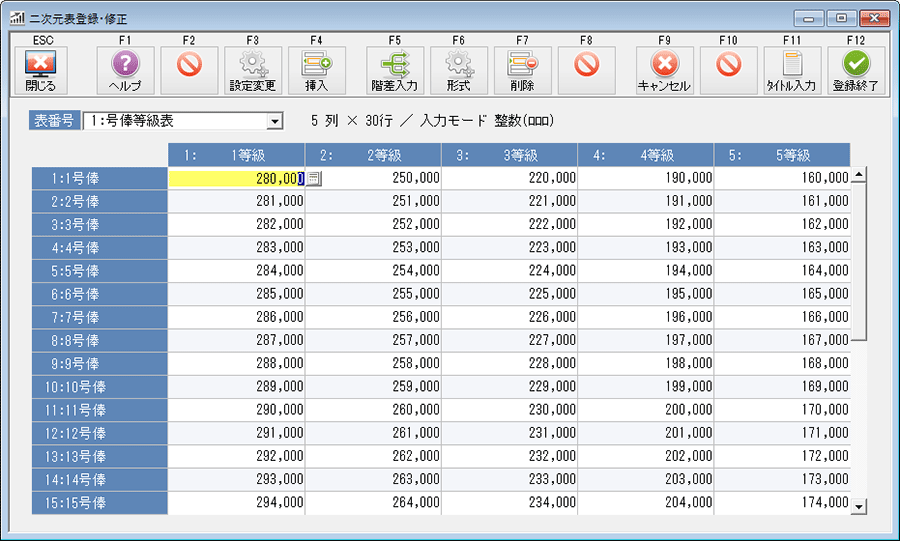Click cell 261,000 in 12号俸 row
The image size is (900, 541).
(373, 433)
